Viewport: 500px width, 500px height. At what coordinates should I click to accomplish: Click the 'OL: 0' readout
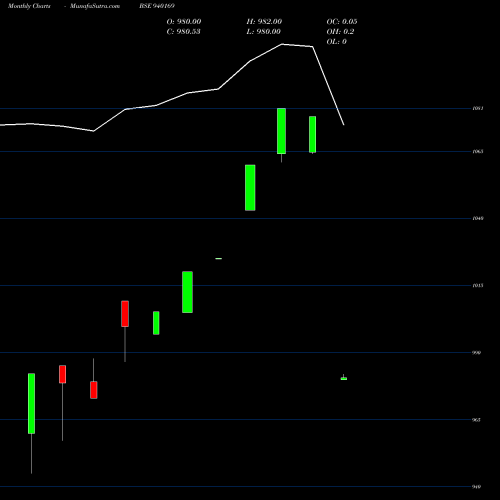(337, 42)
